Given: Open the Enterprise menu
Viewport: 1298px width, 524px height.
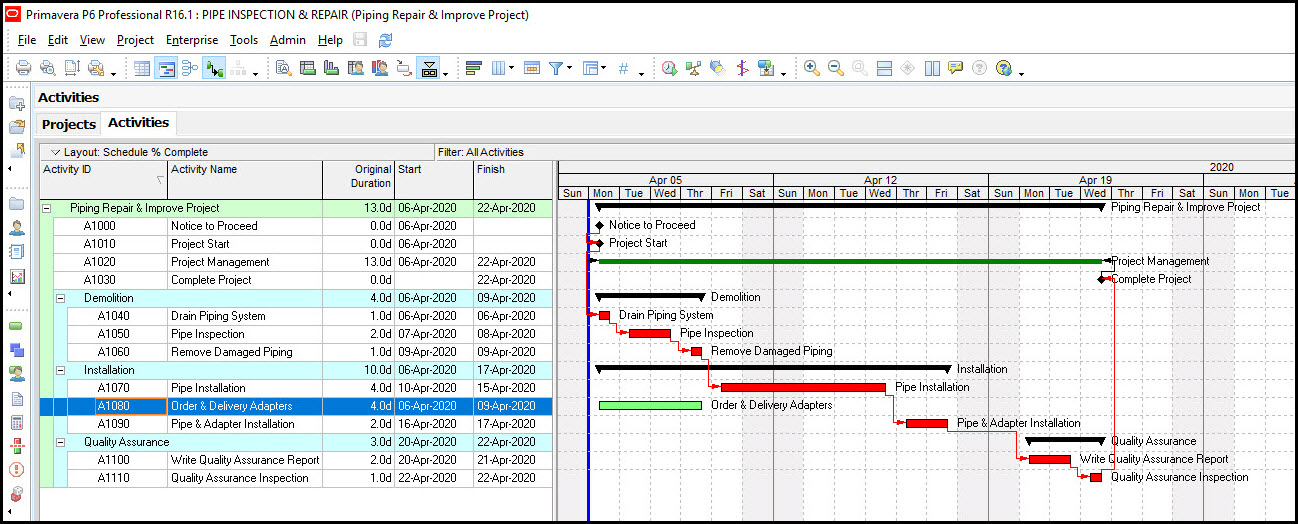Looking at the screenshot, I should coord(192,40).
